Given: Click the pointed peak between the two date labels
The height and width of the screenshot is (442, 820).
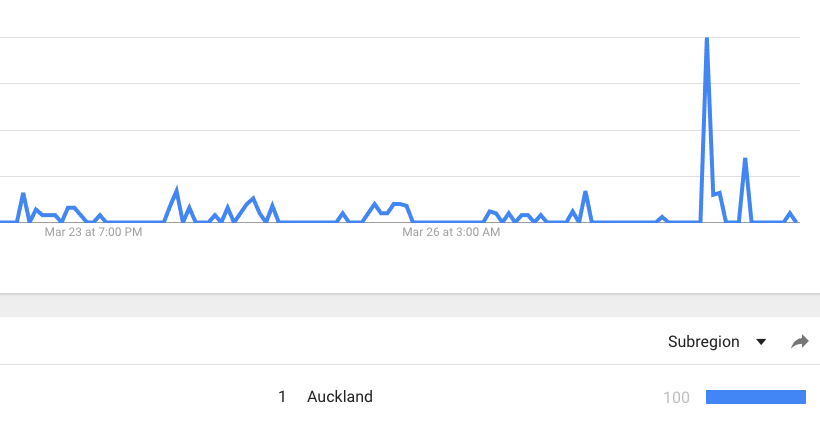Looking at the screenshot, I should [176, 189].
